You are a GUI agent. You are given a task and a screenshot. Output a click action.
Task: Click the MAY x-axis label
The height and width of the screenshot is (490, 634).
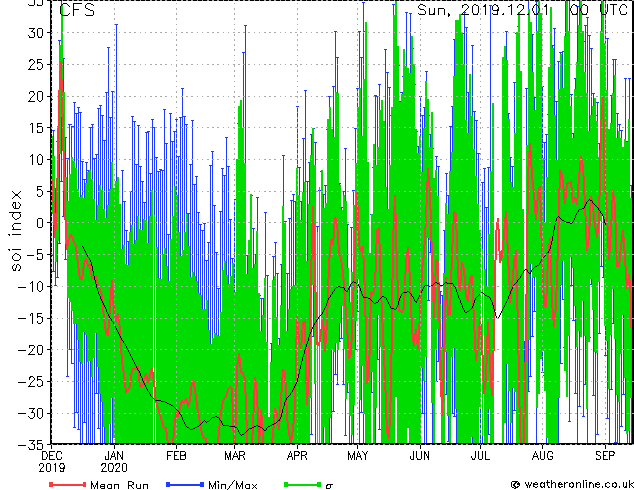tap(358, 456)
